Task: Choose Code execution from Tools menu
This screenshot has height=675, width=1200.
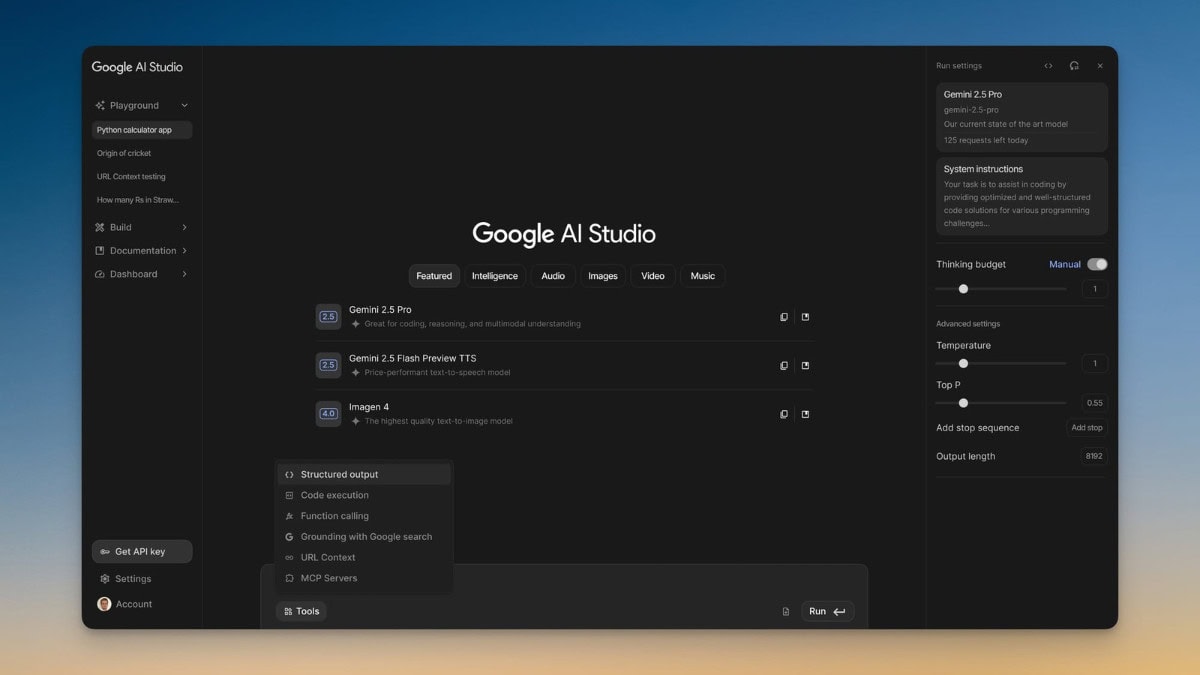Action: pos(364,495)
